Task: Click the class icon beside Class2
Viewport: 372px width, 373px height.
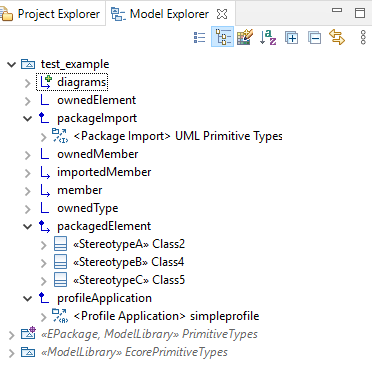Action: click(60, 244)
